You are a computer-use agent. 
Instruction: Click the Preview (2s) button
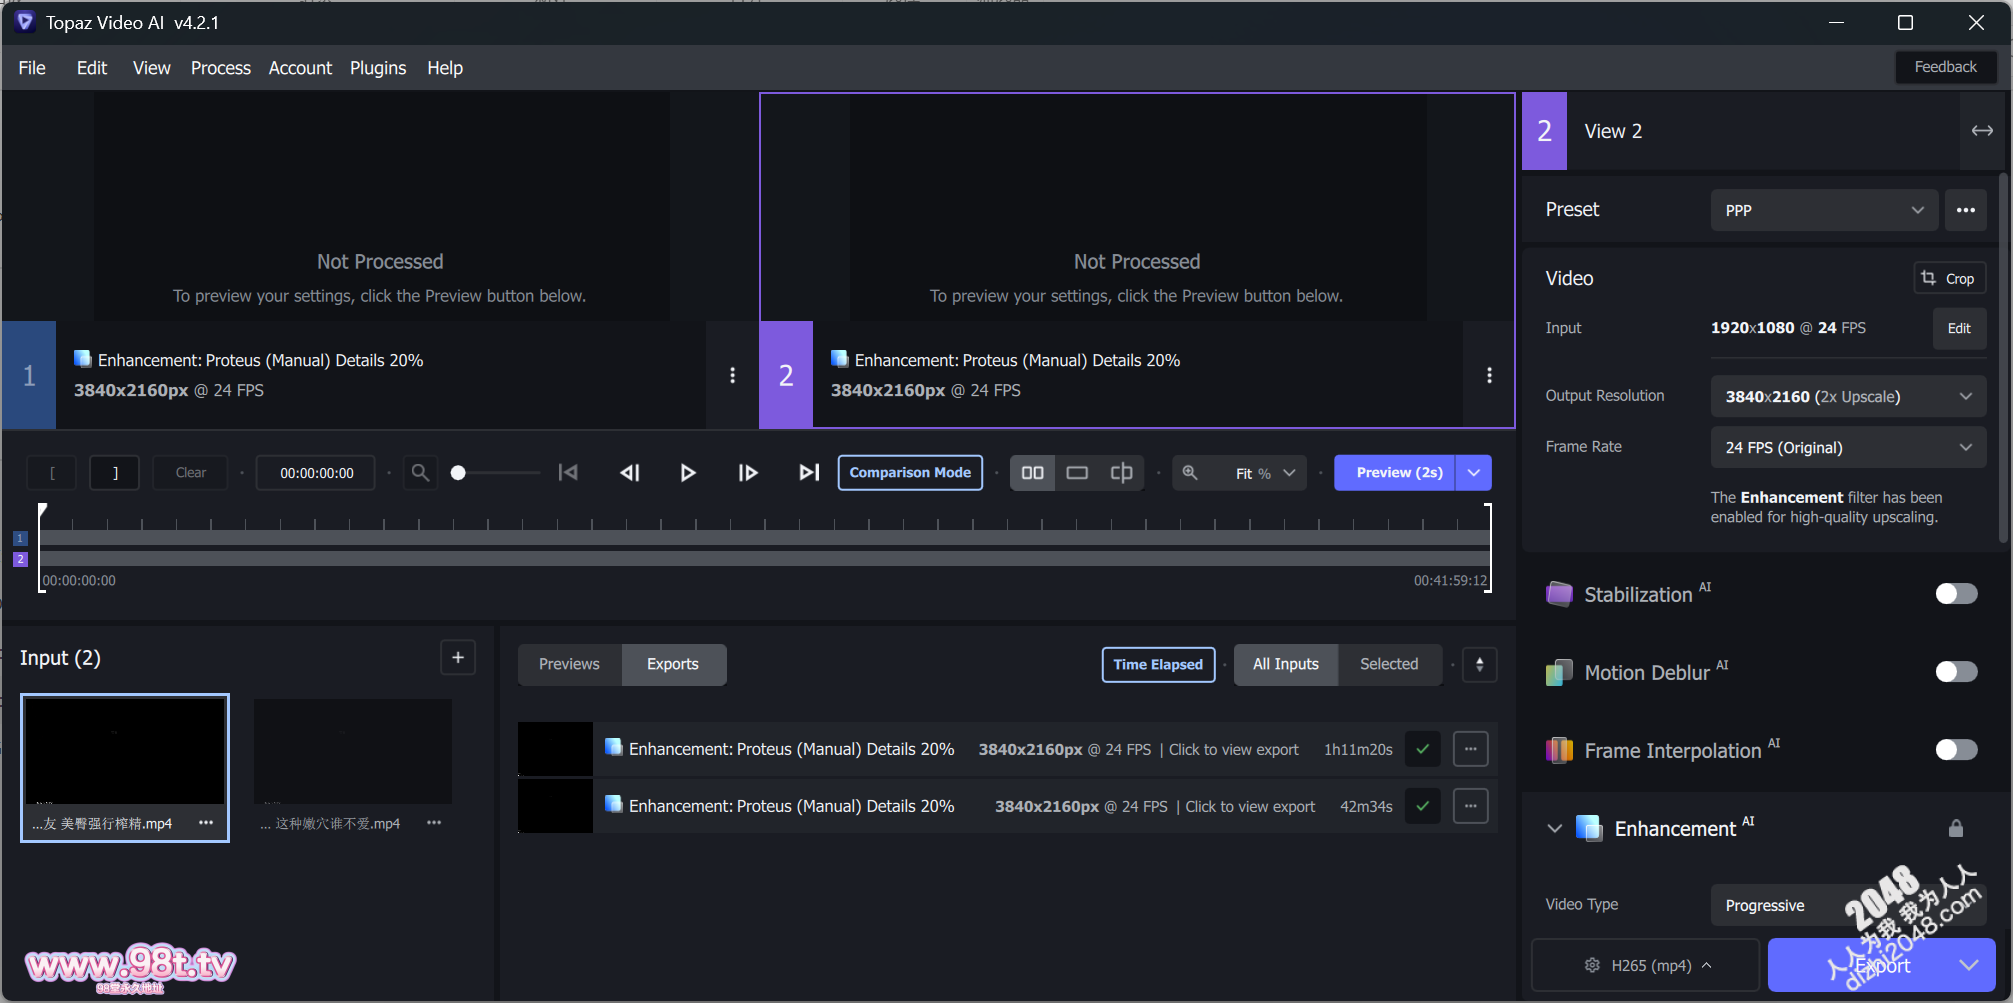coord(1398,473)
